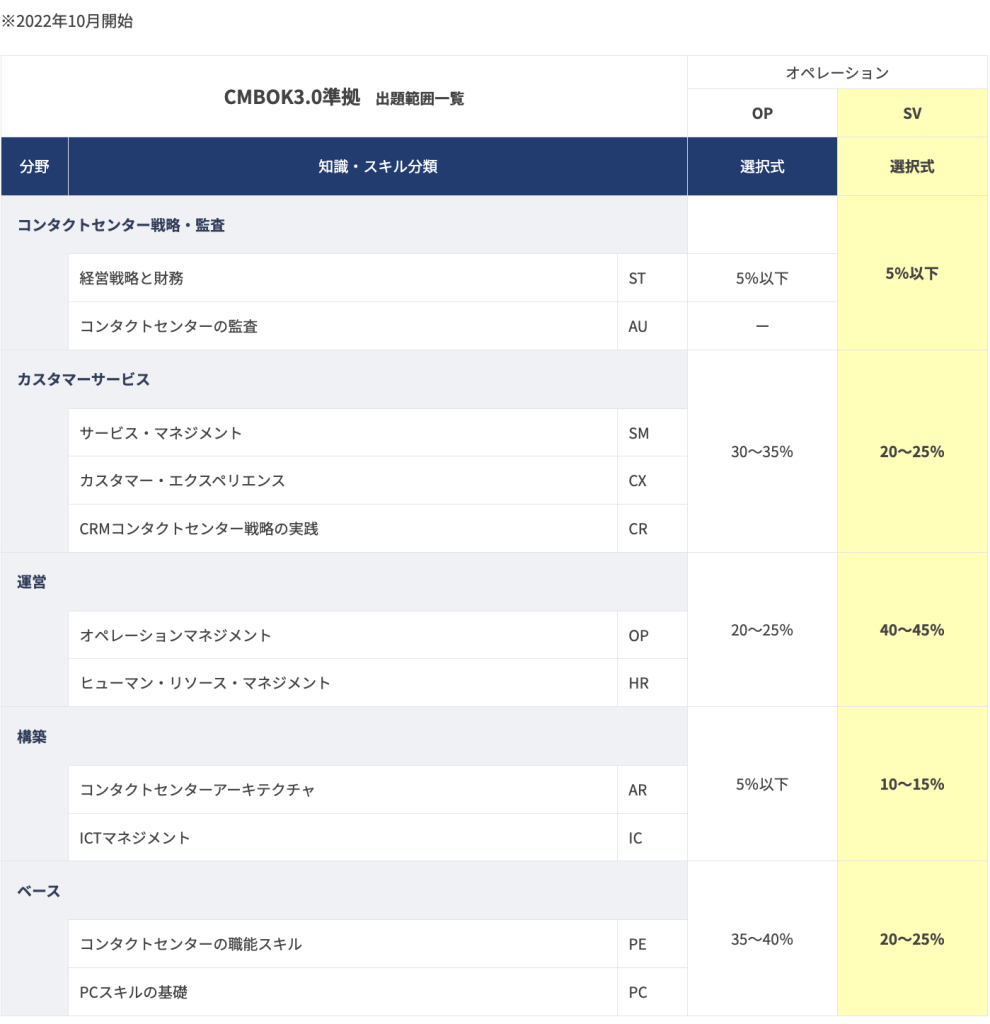Image resolution: width=990 pixels, height=1024 pixels.
Task: Select CRMコンタクトセンター戦略の実践 row
Action: (199, 528)
